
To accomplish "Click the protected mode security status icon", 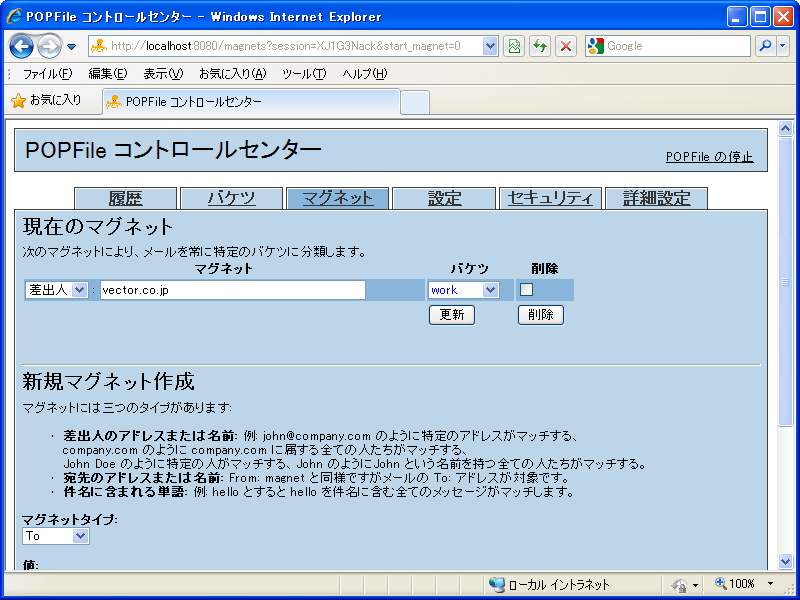I will [680, 585].
